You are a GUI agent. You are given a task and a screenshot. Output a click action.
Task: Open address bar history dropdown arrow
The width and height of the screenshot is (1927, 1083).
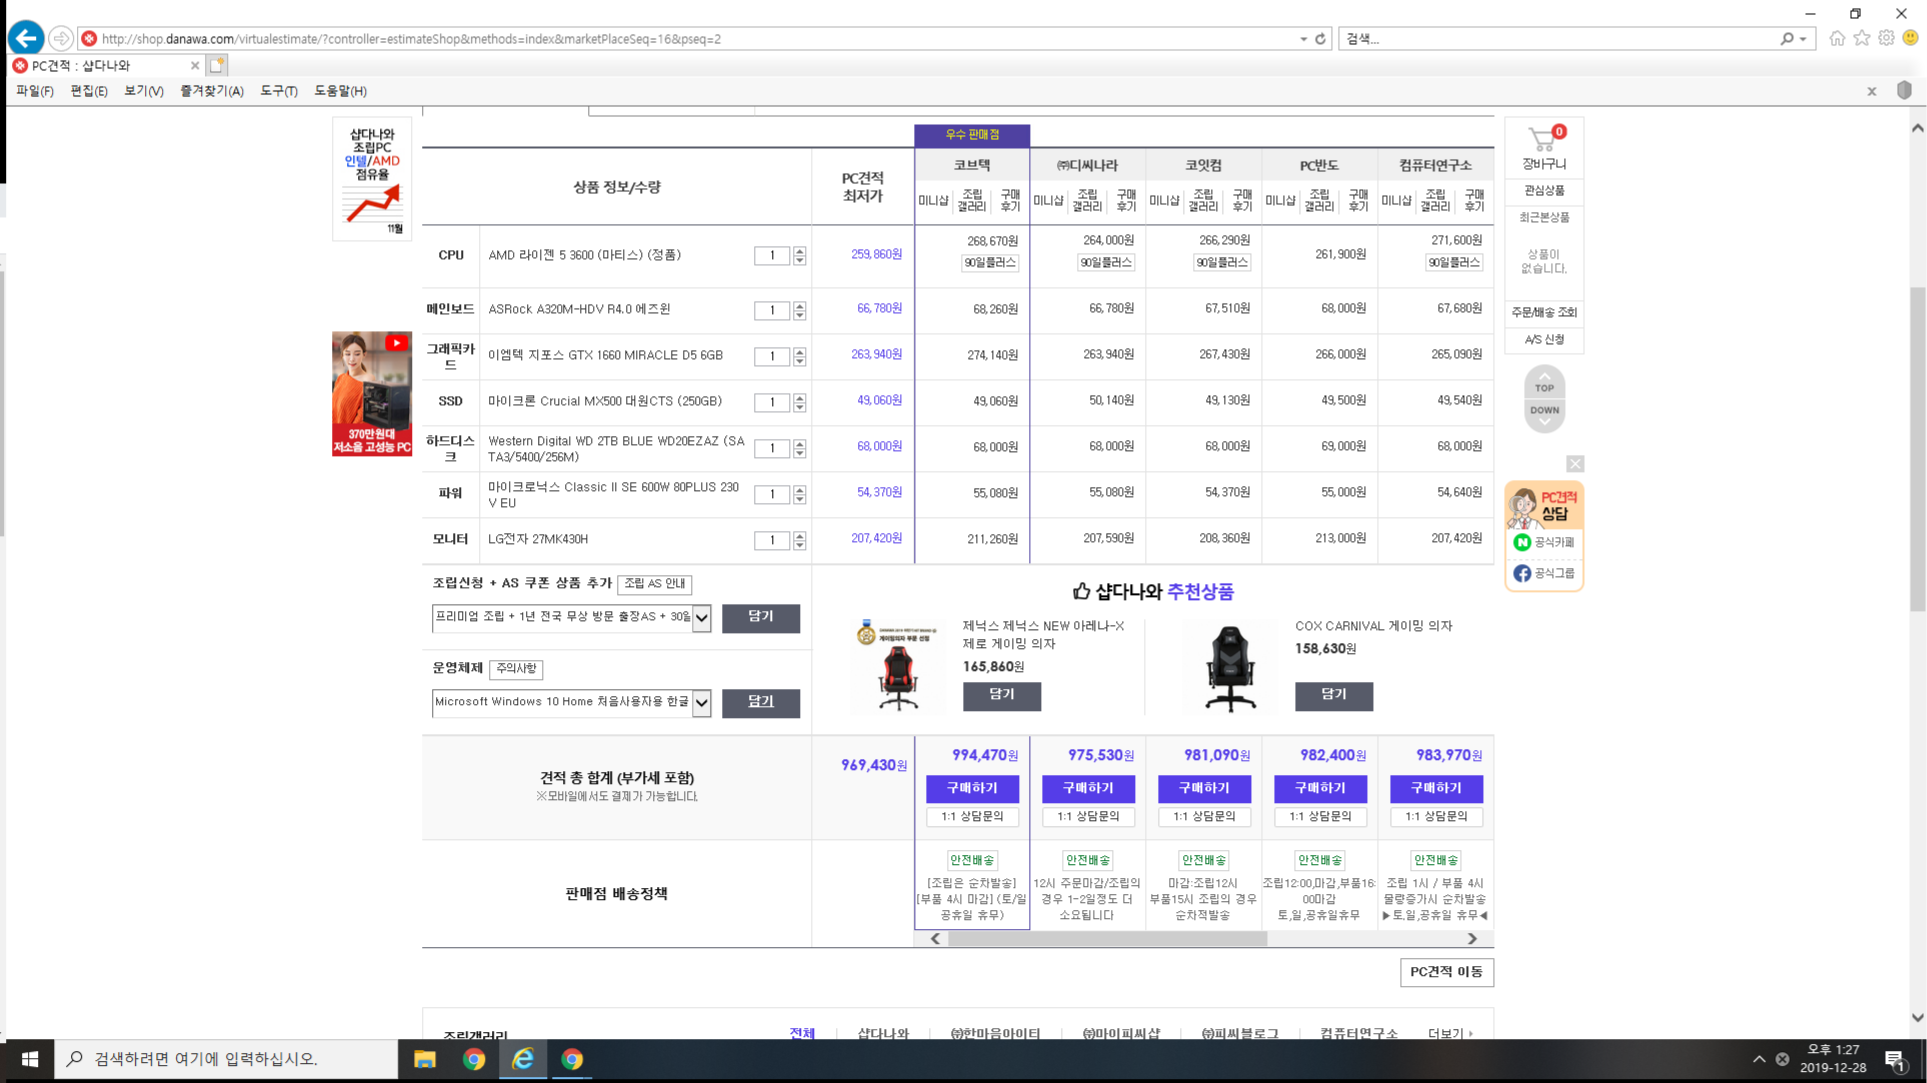pos(1303,39)
